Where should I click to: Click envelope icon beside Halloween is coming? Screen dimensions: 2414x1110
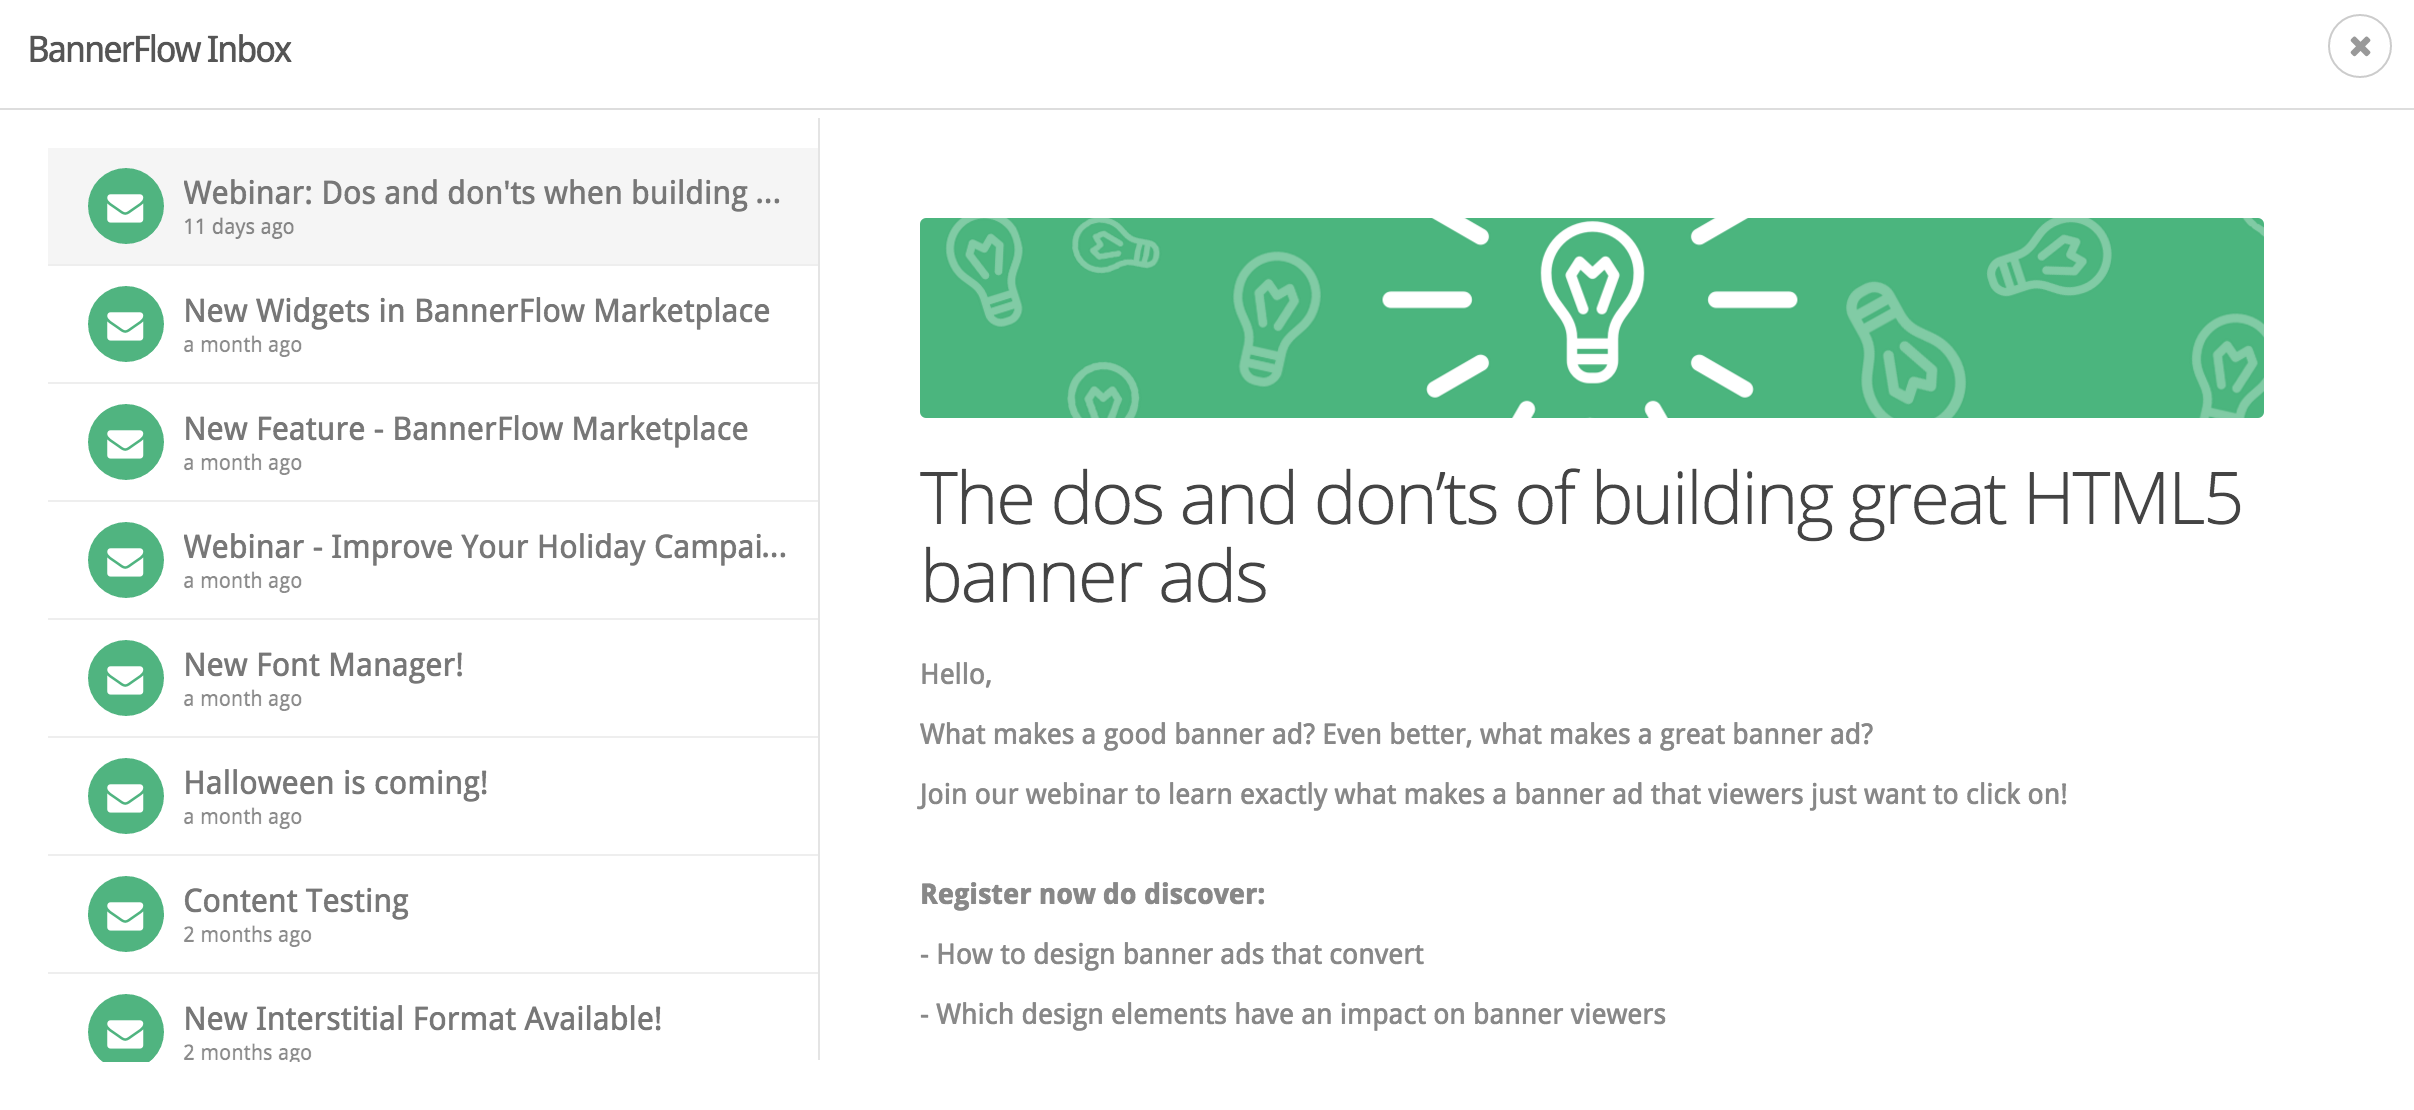coord(125,796)
